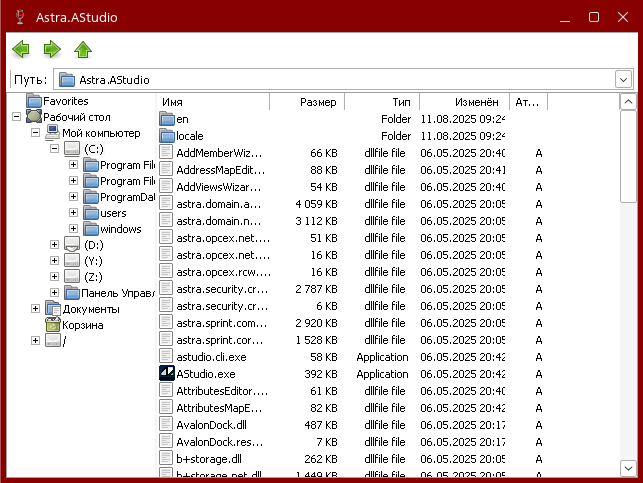This screenshot has height=483, width=643.
Task: Select the windows folder in tree
Action: [120, 229]
